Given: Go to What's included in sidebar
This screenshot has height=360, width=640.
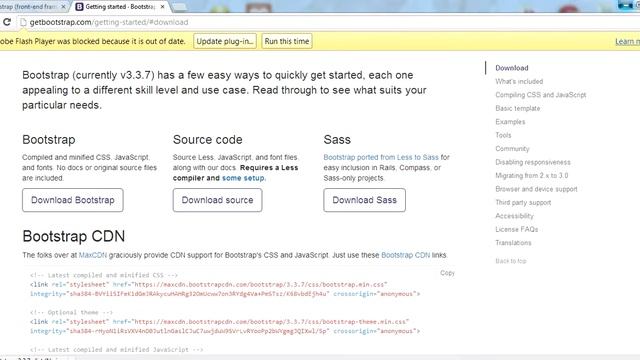Looking at the screenshot, I should pos(519,81).
